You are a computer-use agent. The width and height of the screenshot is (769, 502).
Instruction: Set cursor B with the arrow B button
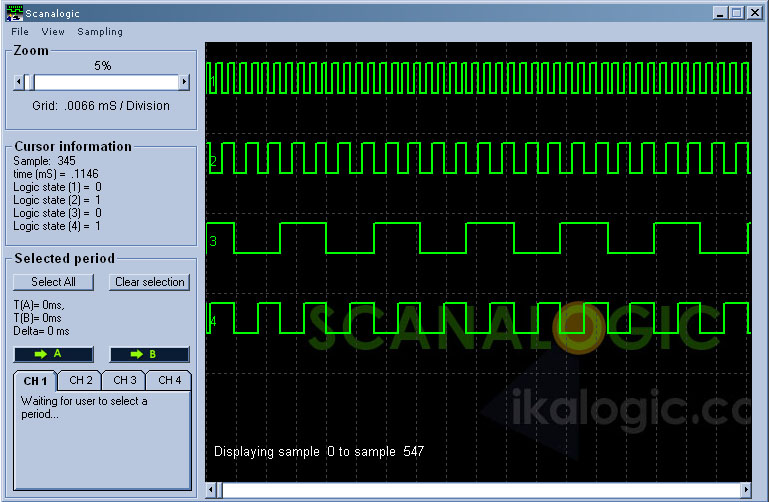point(150,354)
